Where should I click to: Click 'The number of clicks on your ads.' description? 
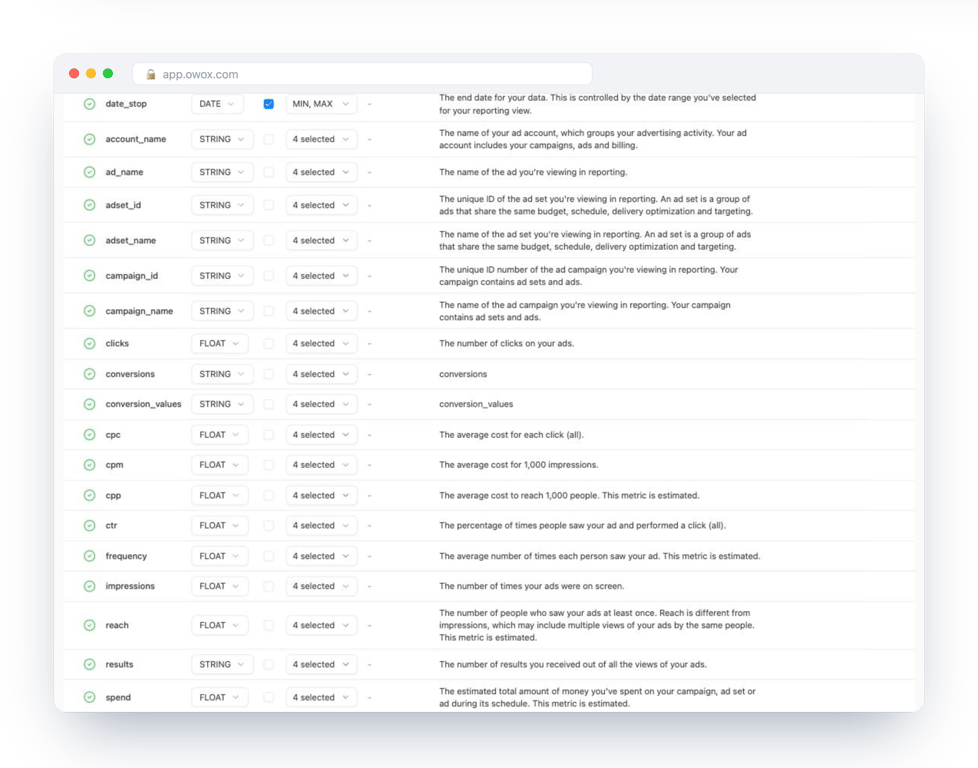point(506,343)
